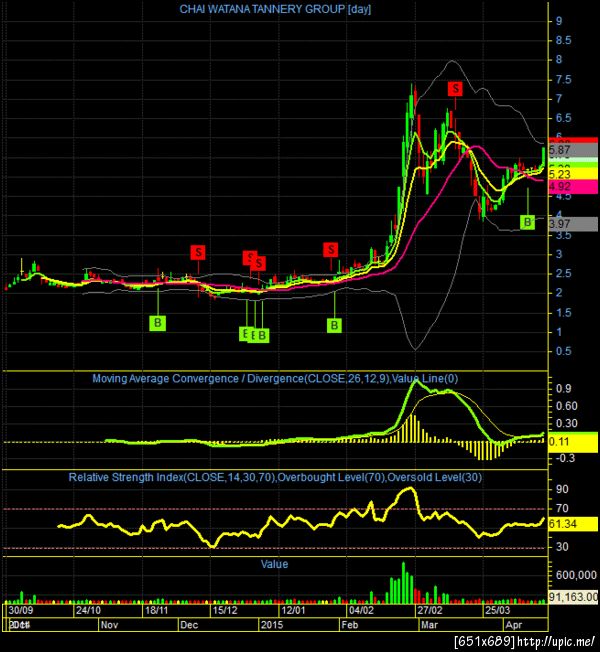Select the green B buy marker in April
The width and height of the screenshot is (600, 652).
(527, 222)
